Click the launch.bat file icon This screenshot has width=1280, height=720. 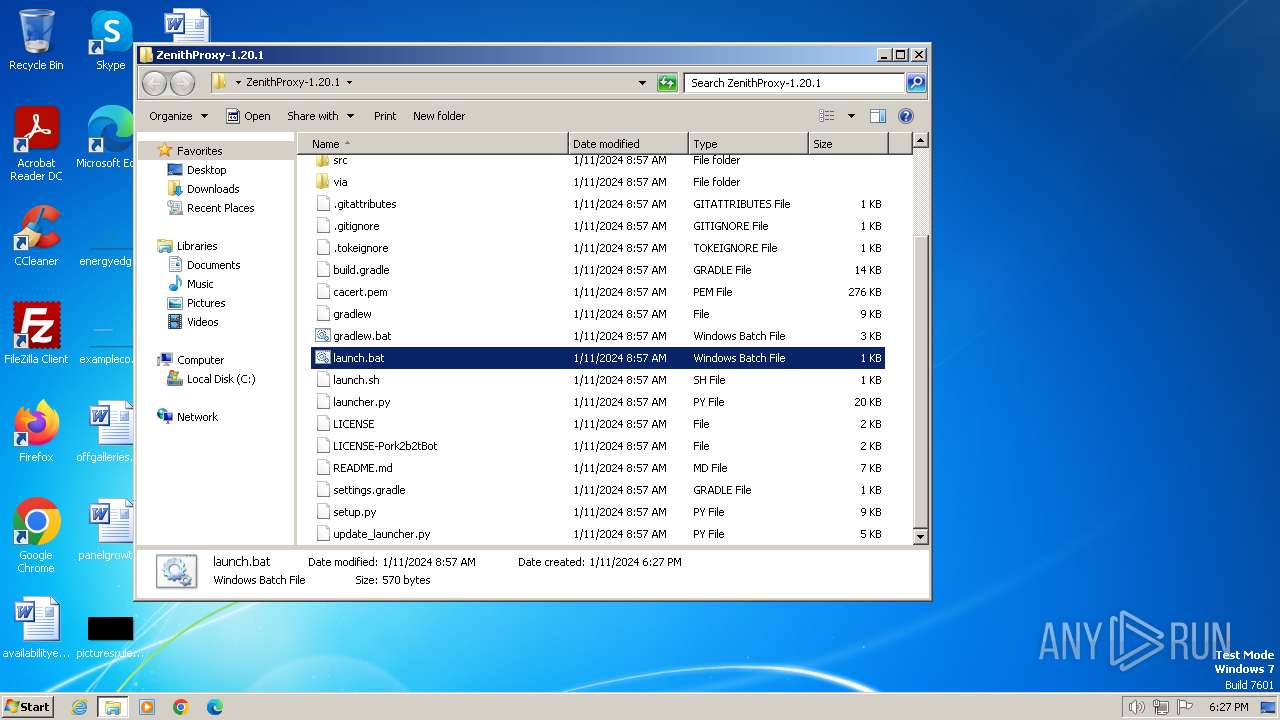[x=322, y=358]
